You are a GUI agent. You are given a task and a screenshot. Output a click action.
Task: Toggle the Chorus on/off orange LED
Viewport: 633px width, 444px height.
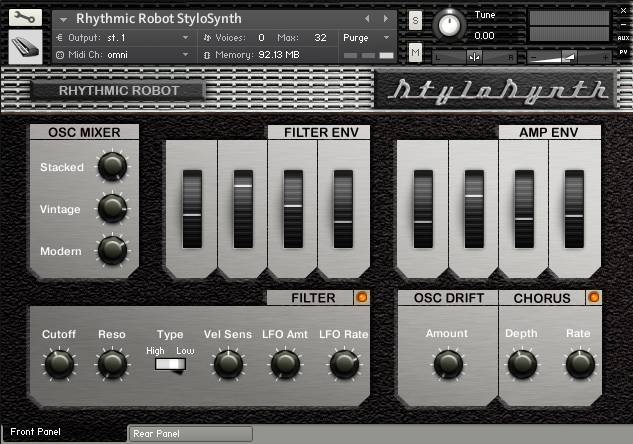pyautogui.click(x=593, y=297)
